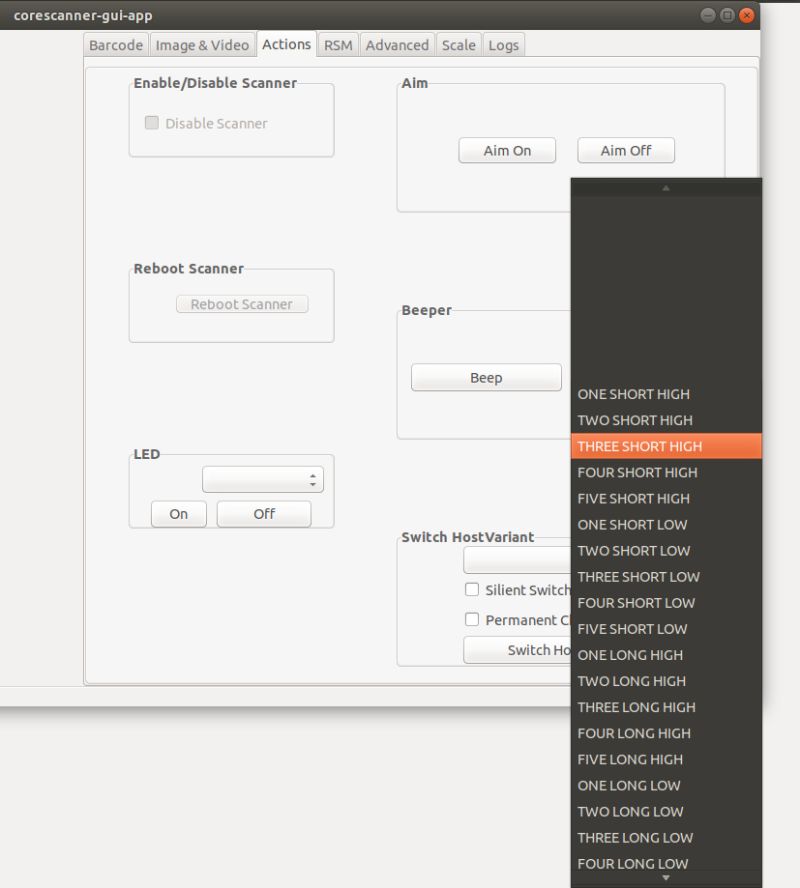800x888 pixels.
Task: Enable the Silient Switch option
Action: click(471, 589)
